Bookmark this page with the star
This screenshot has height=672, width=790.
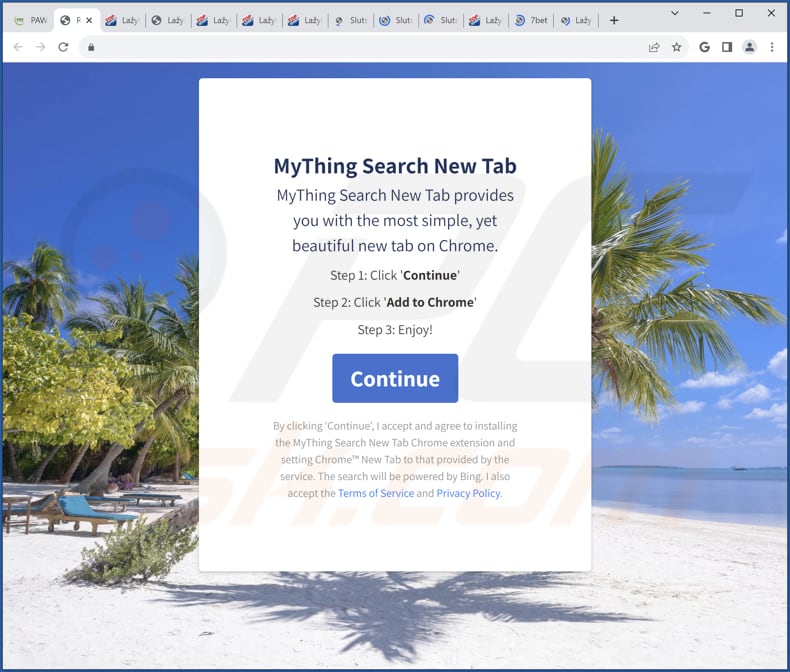coord(677,47)
